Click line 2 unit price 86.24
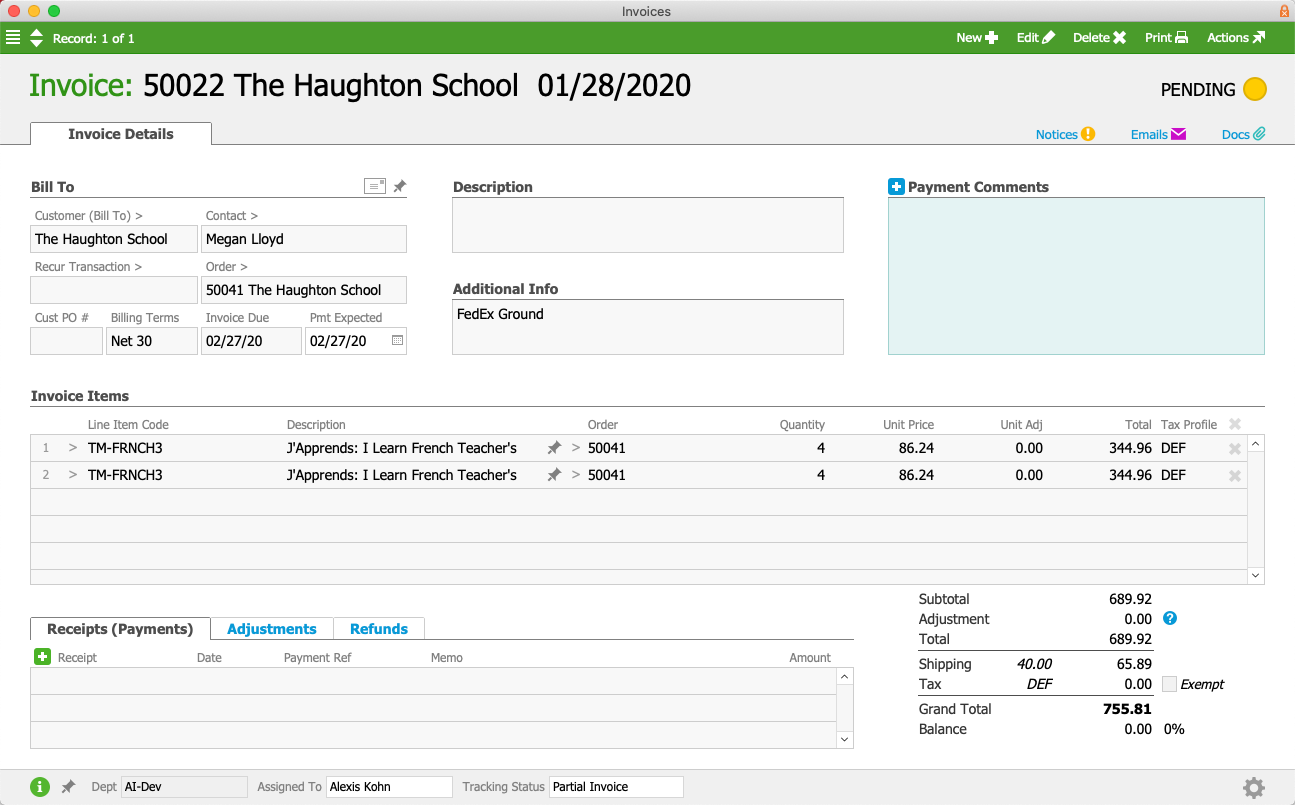The width and height of the screenshot is (1295, 805). [x=916, y=475]
